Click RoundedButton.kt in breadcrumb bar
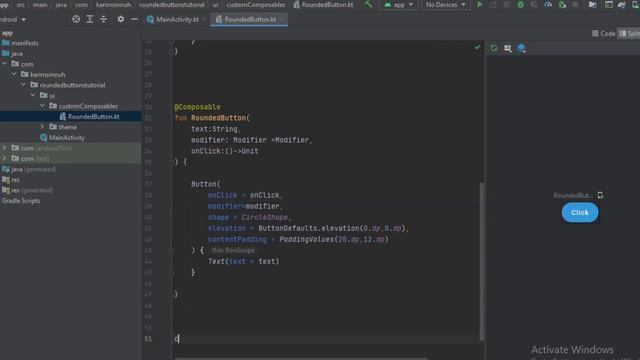Screen dimensions: 640x360 coord(323,5)
